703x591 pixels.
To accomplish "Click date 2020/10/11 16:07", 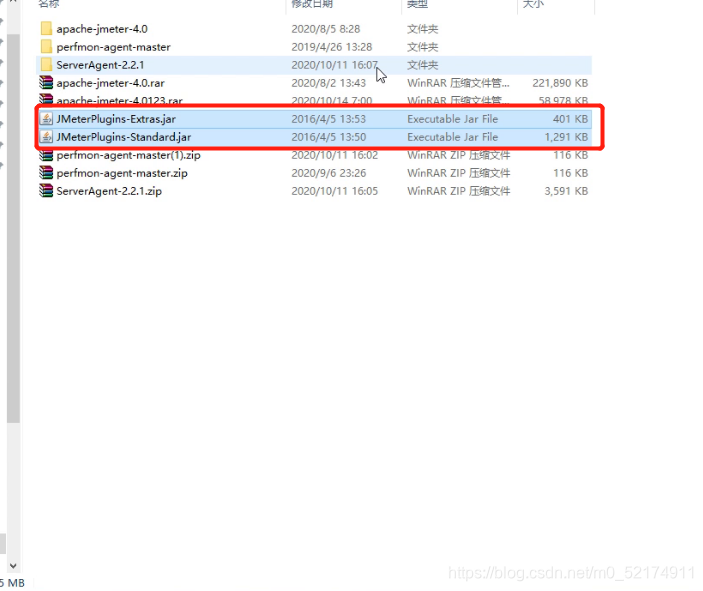I will [334, 65].
